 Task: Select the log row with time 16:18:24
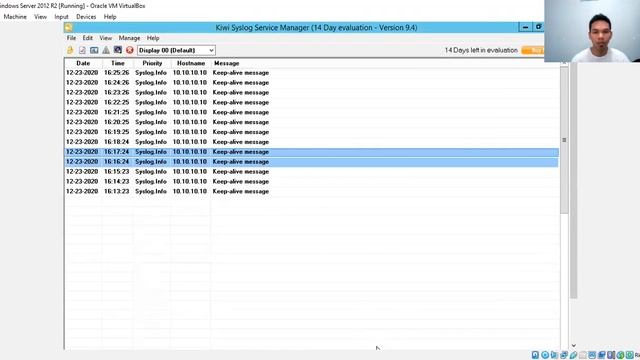click(312, 142)
